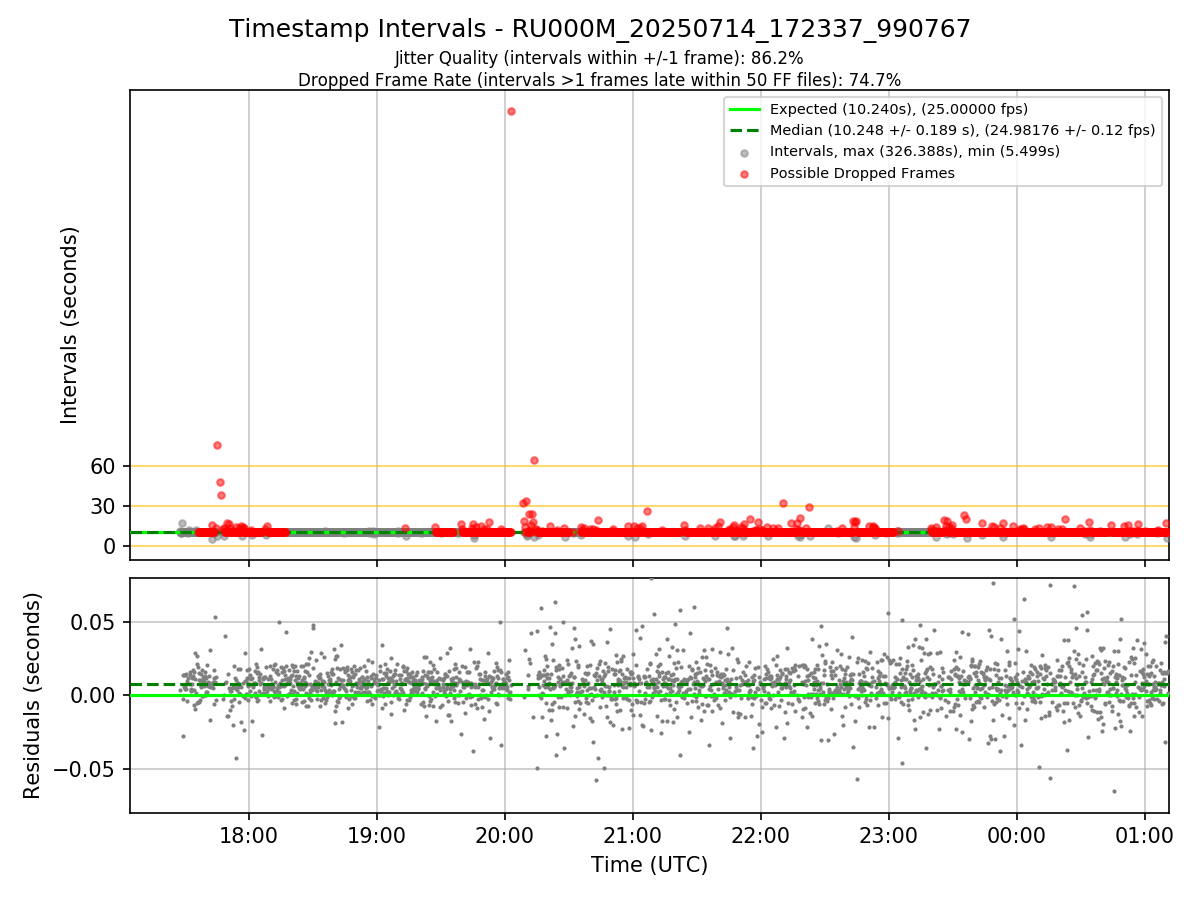Click the highest red point before 18:00
The image size is (1200, 900).
(x=217, y=445)
